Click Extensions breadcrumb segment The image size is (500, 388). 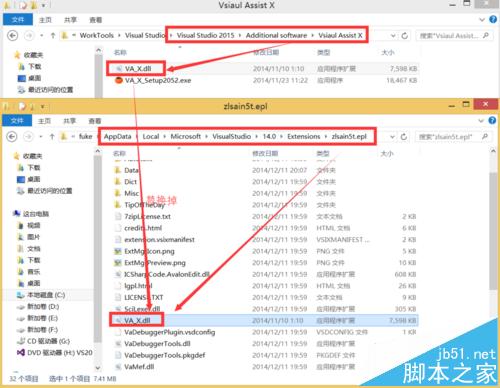coord(304,136)
